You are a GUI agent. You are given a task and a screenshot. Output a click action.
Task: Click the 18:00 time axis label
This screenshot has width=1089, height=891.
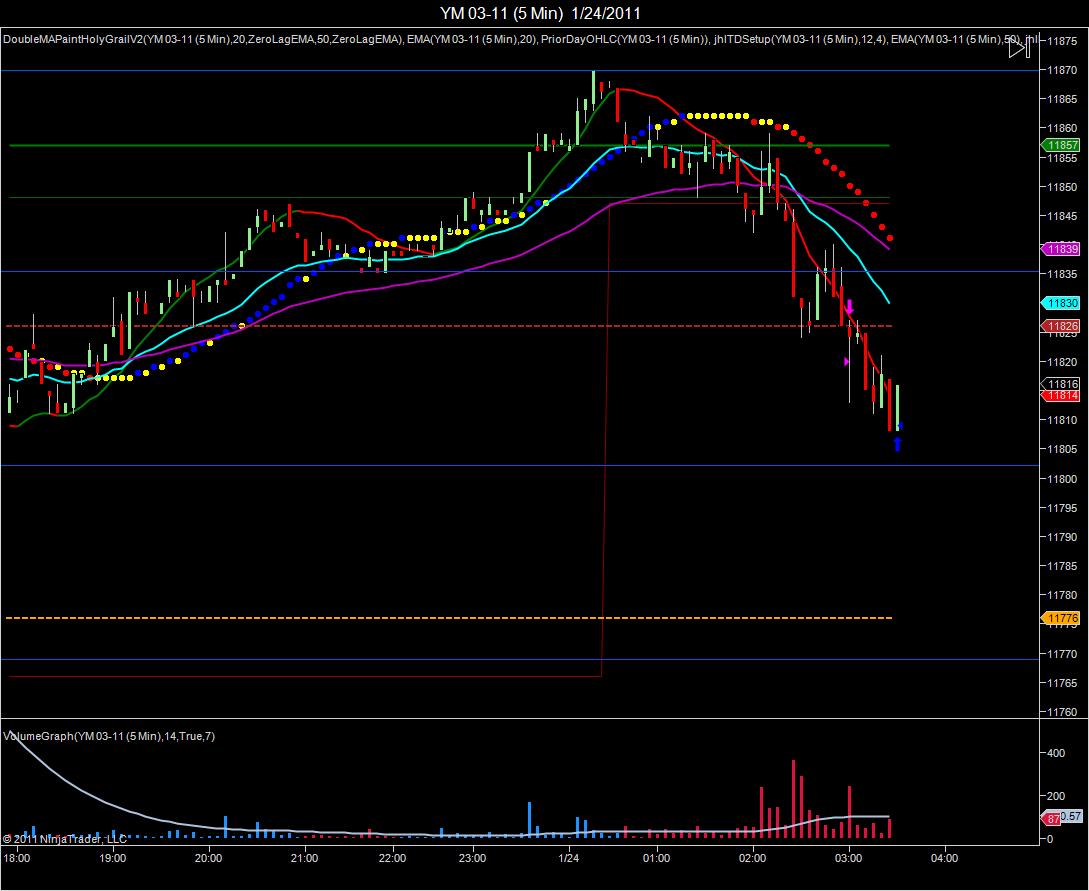coord(17,858)
